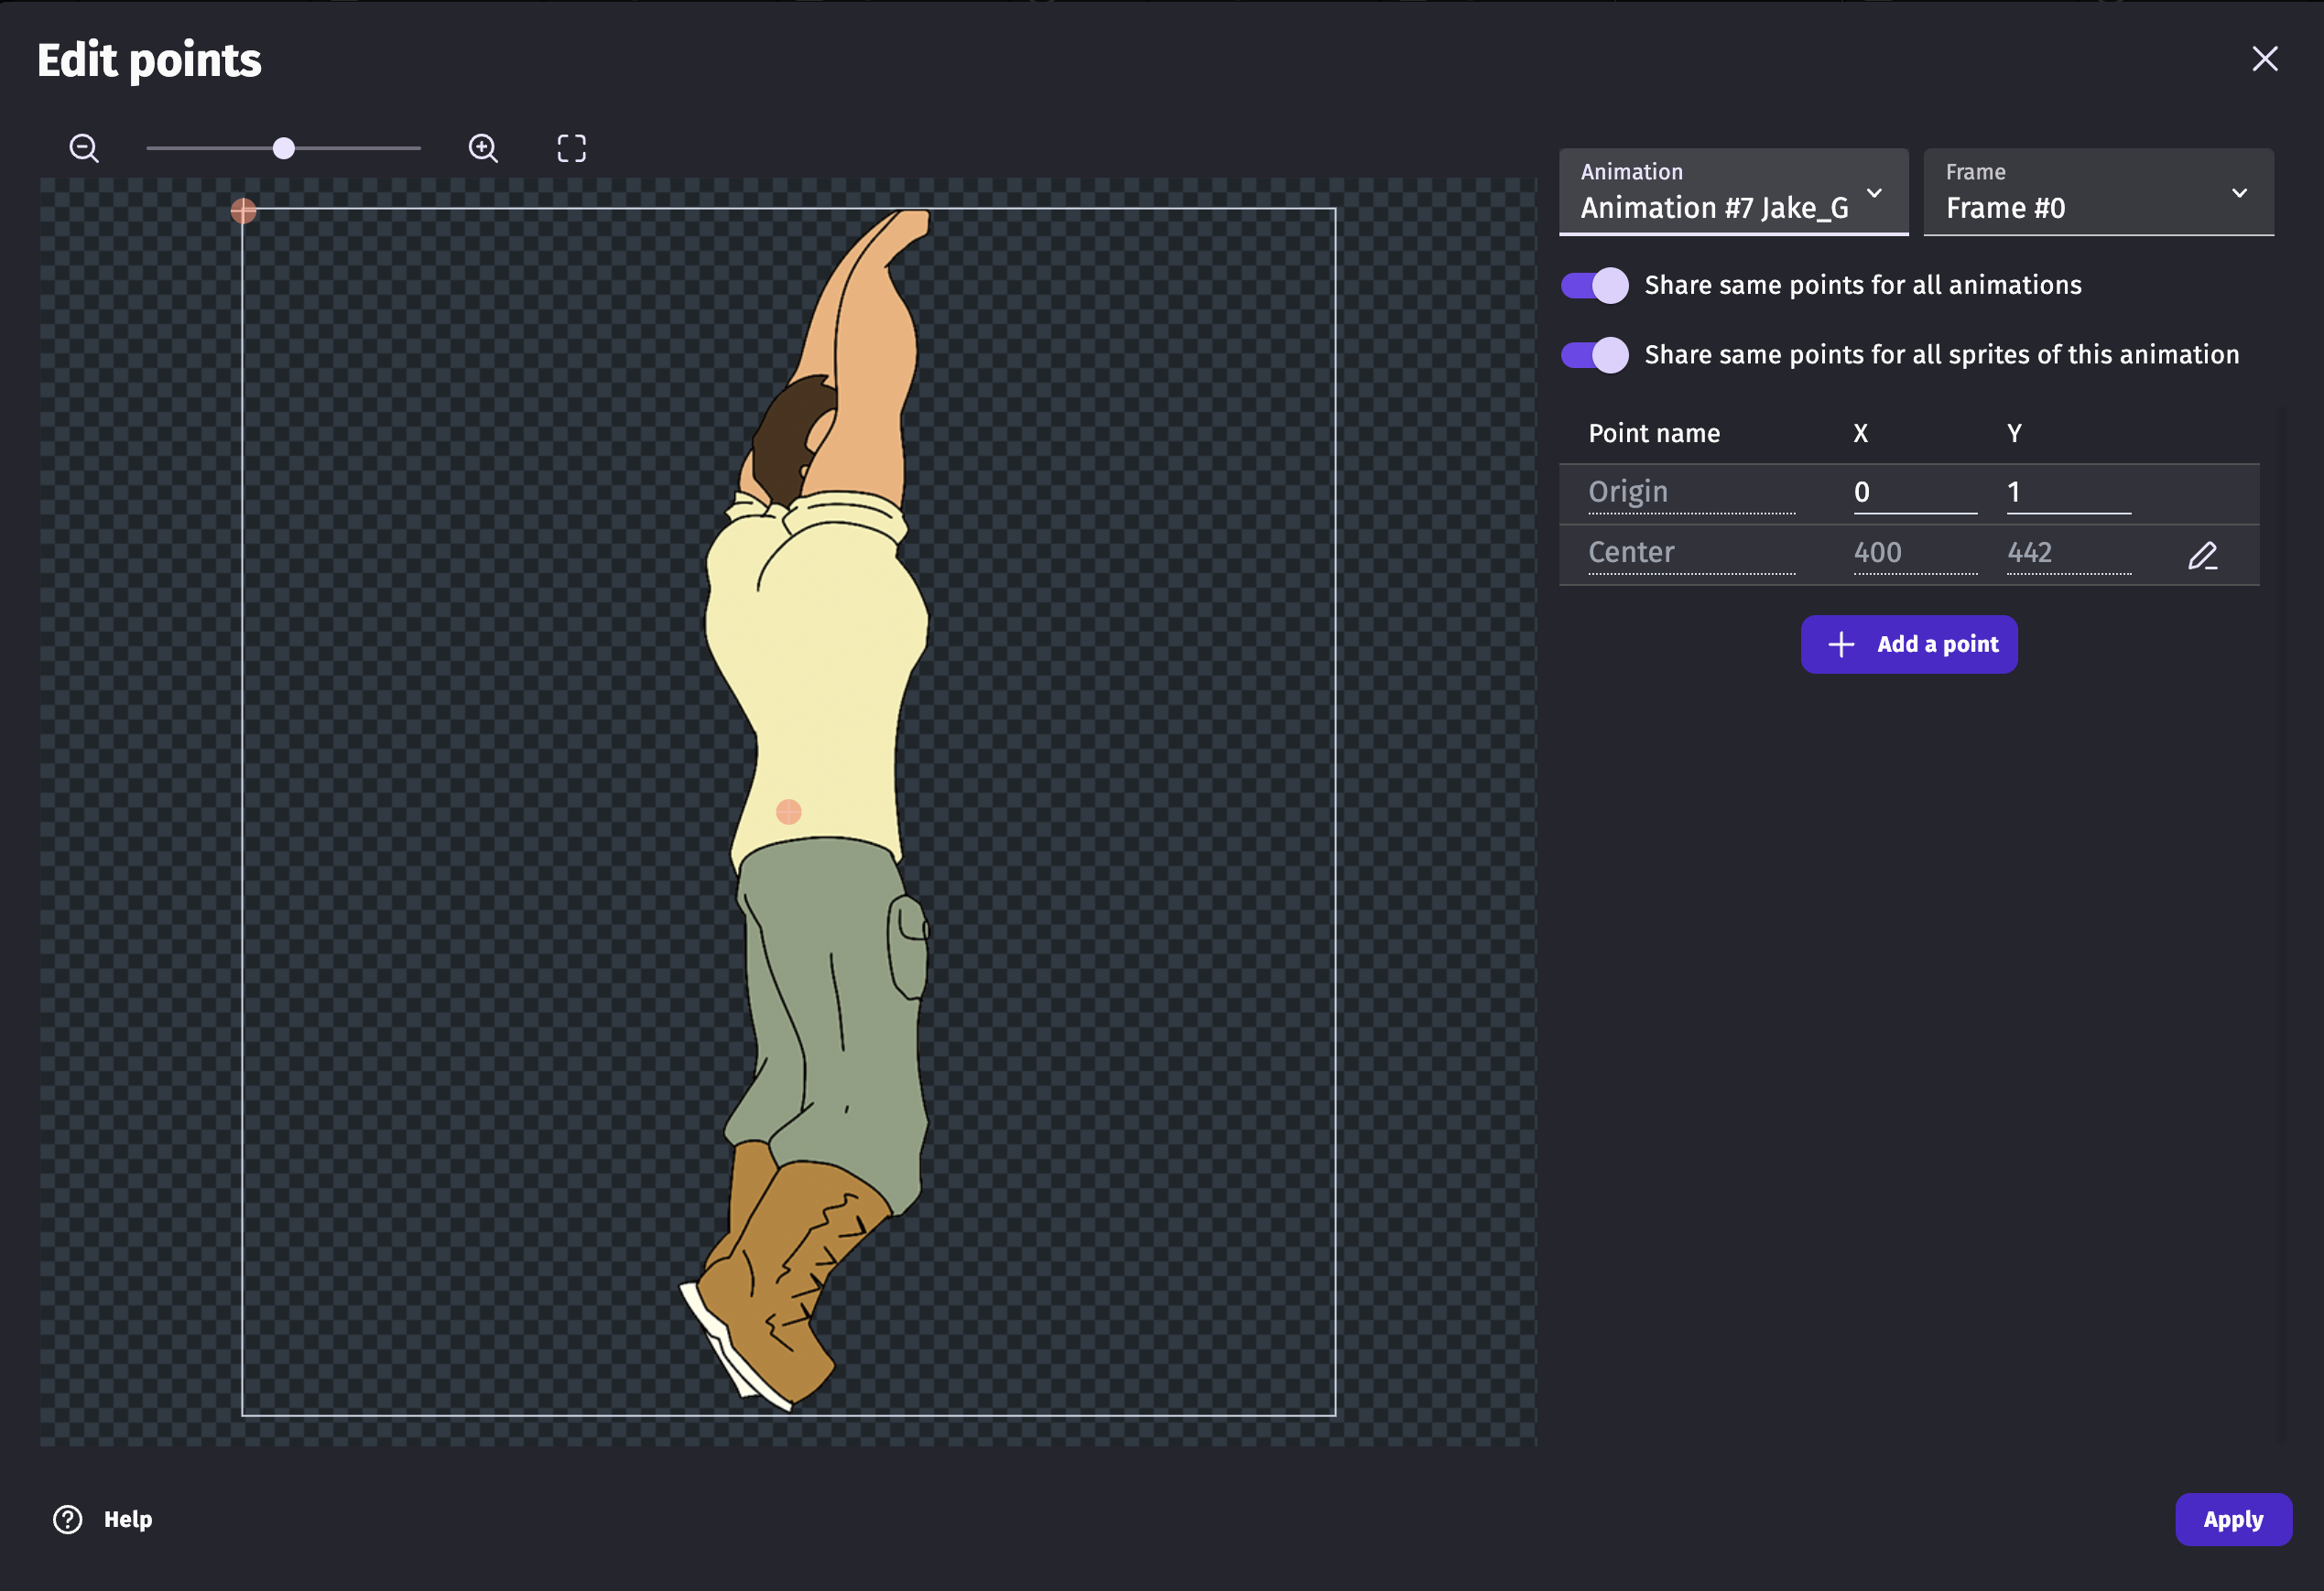Click the Help text link

[128, 1519]
